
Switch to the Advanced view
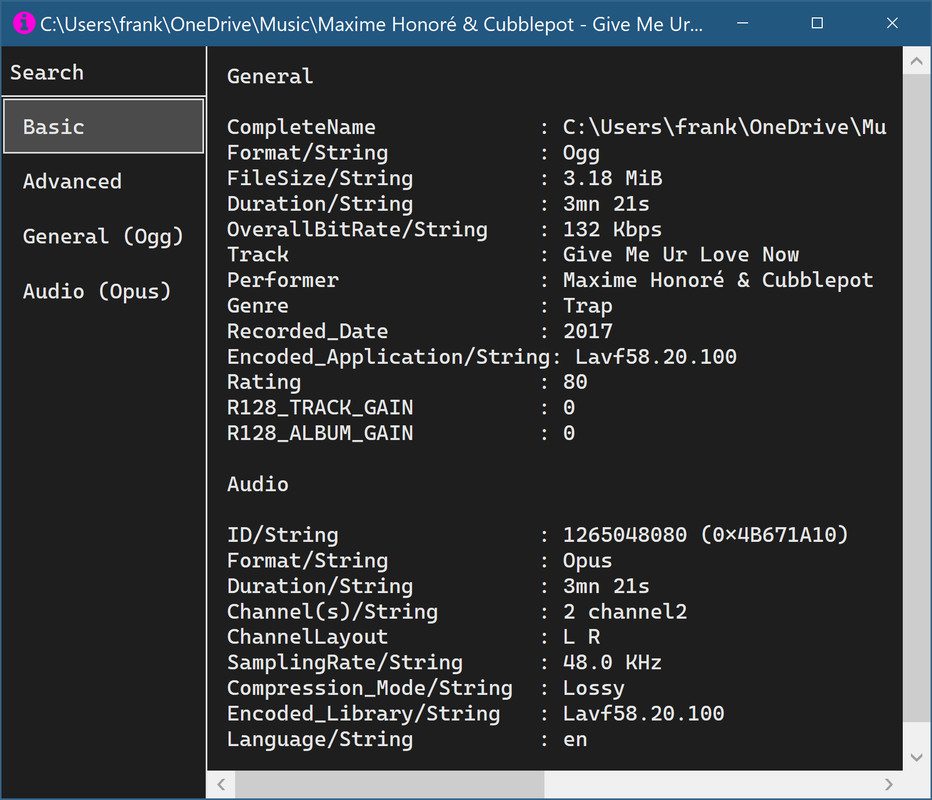(x=103, y=181)
